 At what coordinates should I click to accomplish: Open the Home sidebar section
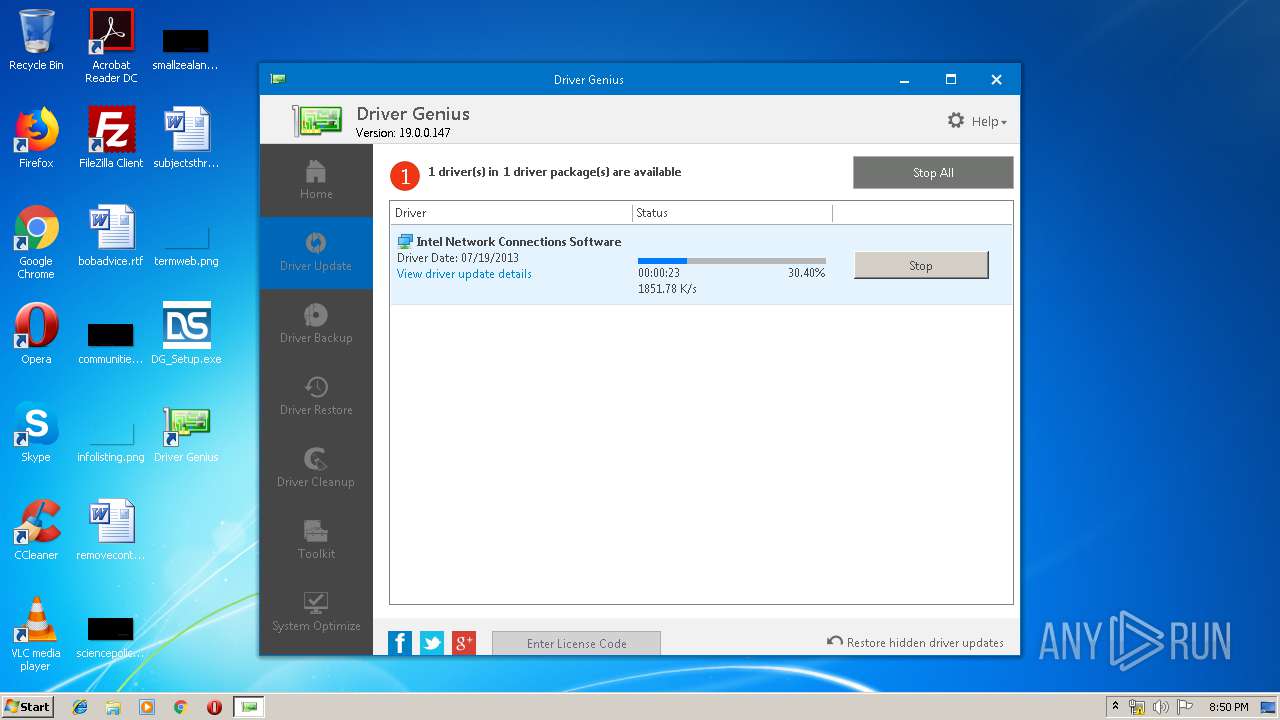[316, 181]
